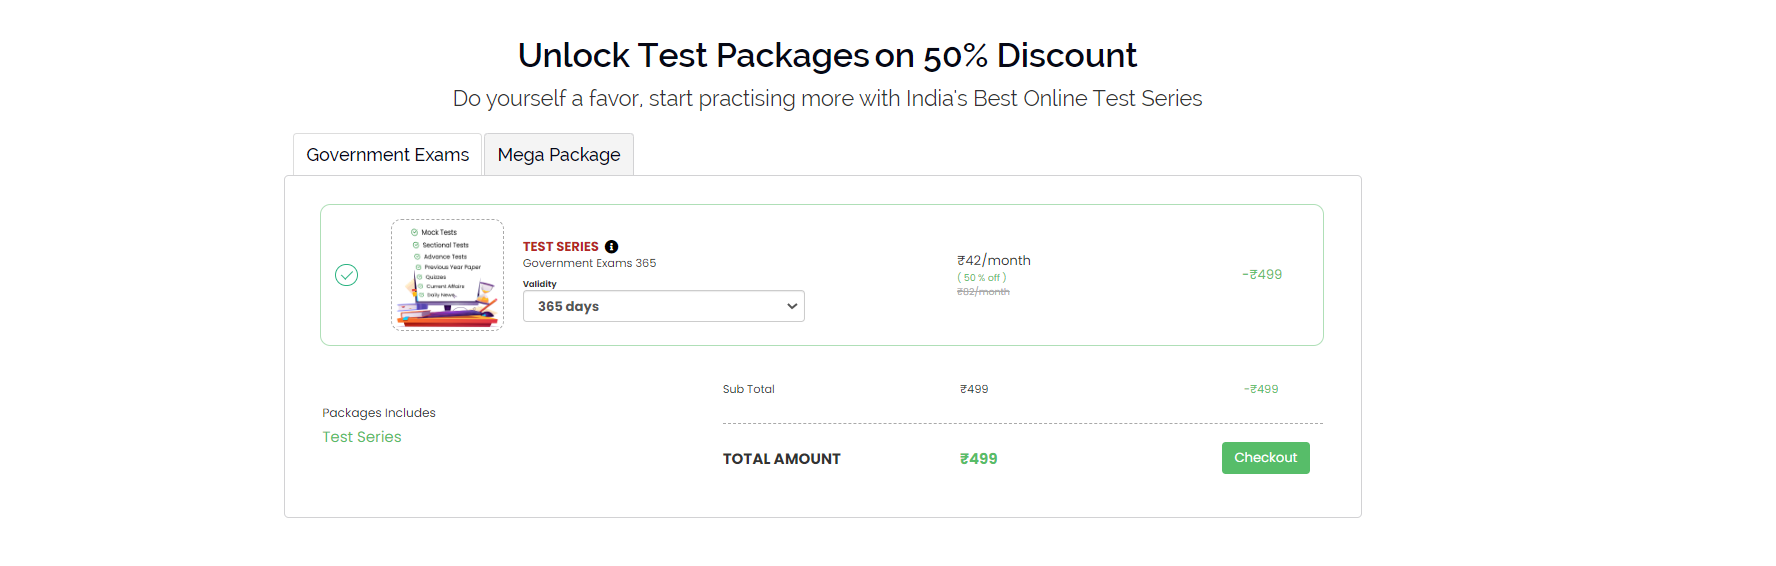Click the green 50 % off label
This screenshot has height=566, width=1776.
click(x=981, y=278)
